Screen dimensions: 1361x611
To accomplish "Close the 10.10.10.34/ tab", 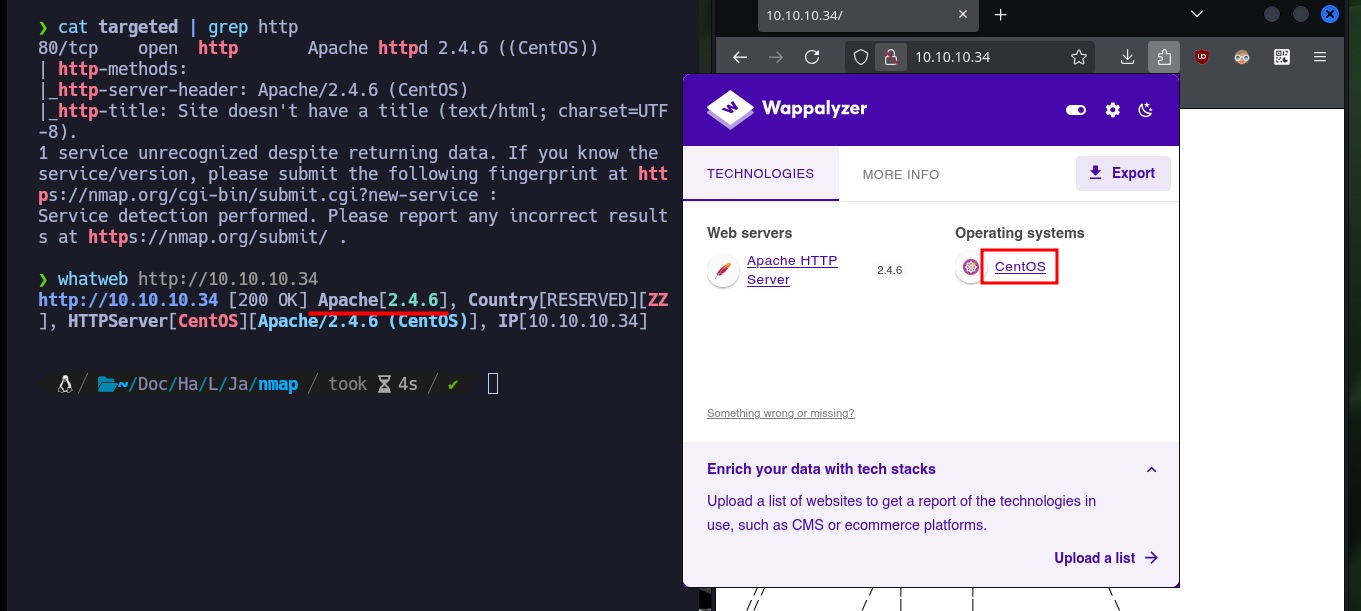I will pyautogui.click(x=963, y=15).
